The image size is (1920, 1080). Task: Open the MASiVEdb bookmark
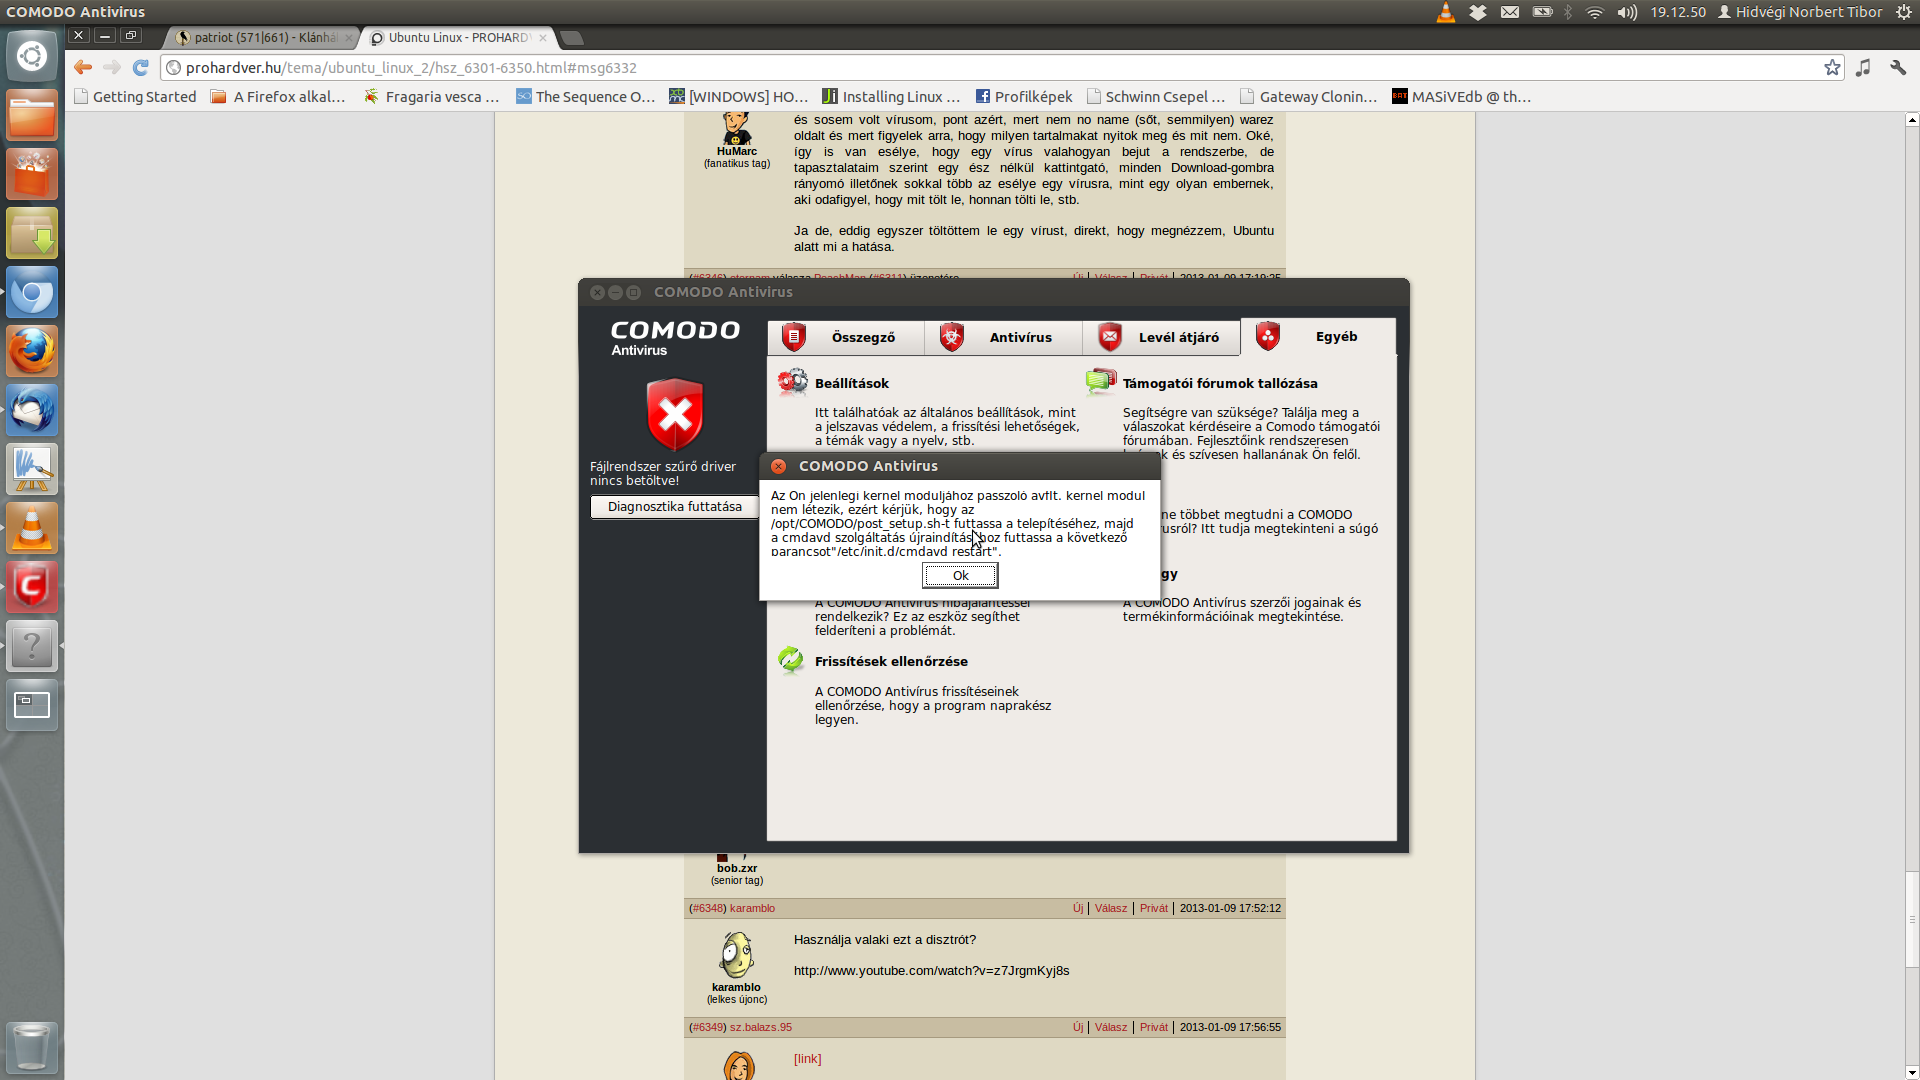1462,97
